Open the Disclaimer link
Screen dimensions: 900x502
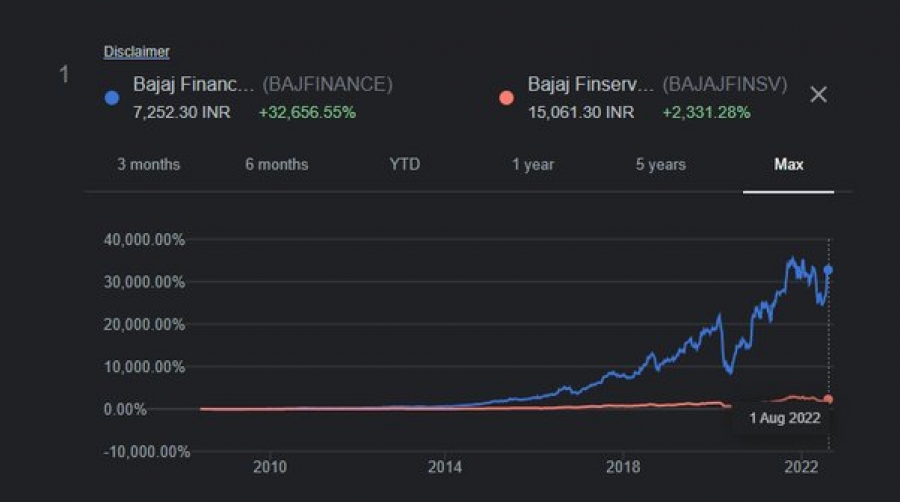[x=137, y=52]
